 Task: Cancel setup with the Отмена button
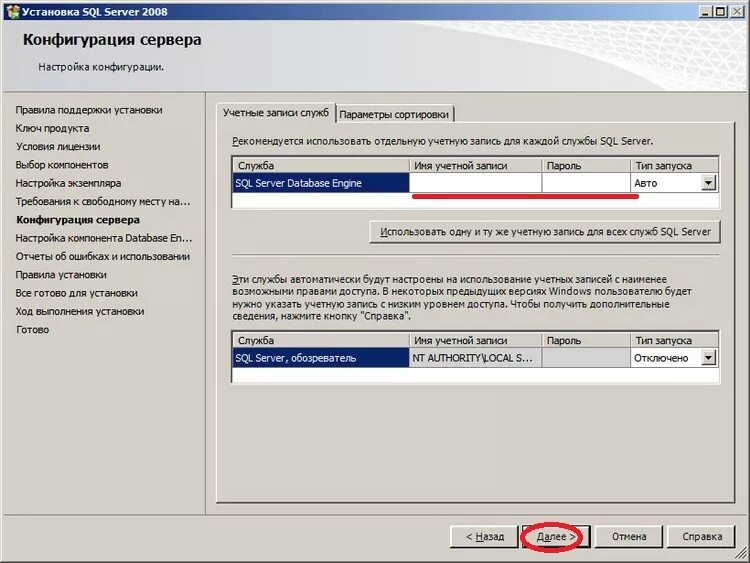[629, 537]
